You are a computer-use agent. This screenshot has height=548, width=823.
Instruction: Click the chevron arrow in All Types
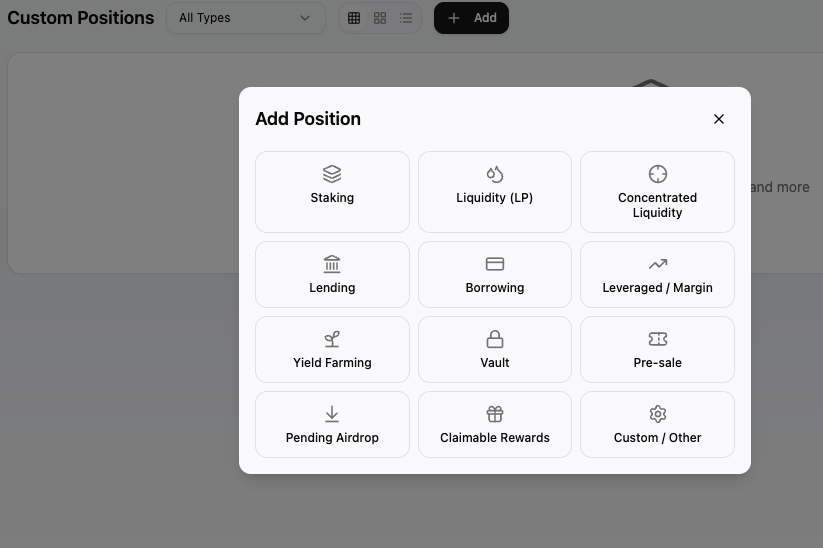[x=305, y=18]
